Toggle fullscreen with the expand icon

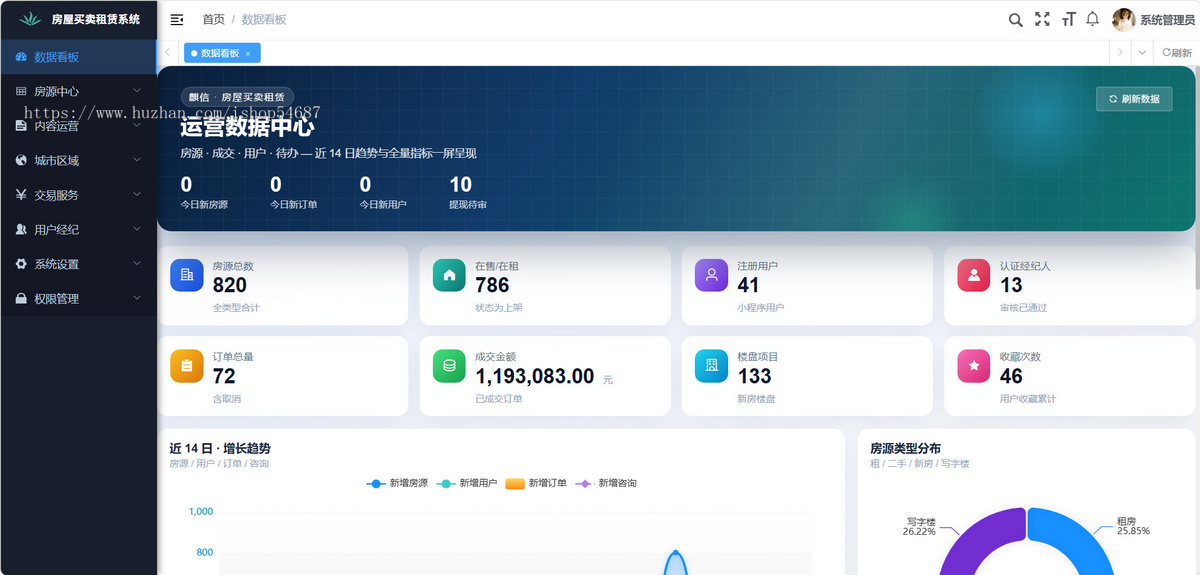1042,20
